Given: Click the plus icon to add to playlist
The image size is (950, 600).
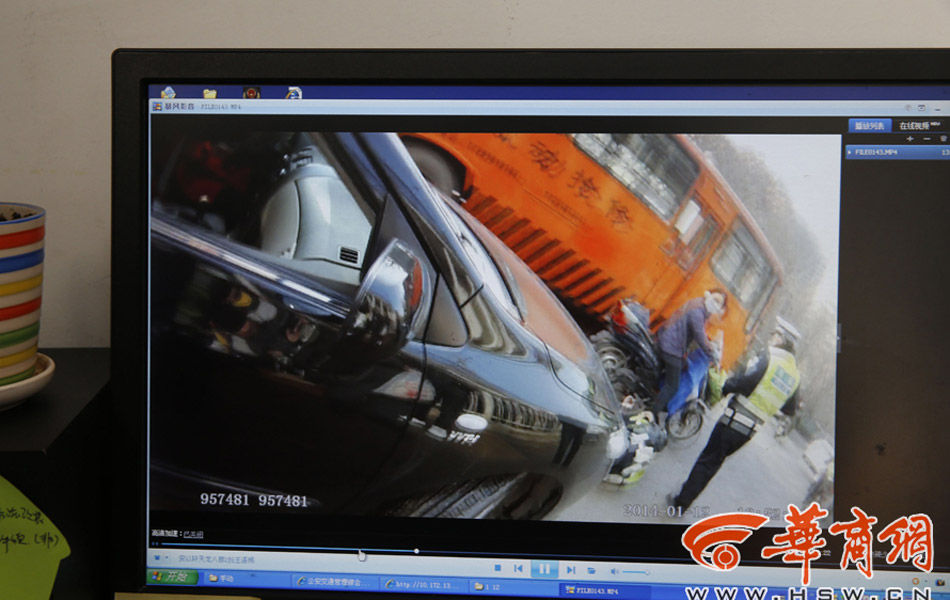Looking at the screenshot, I should pyautogui.click(x=910, y=139).
